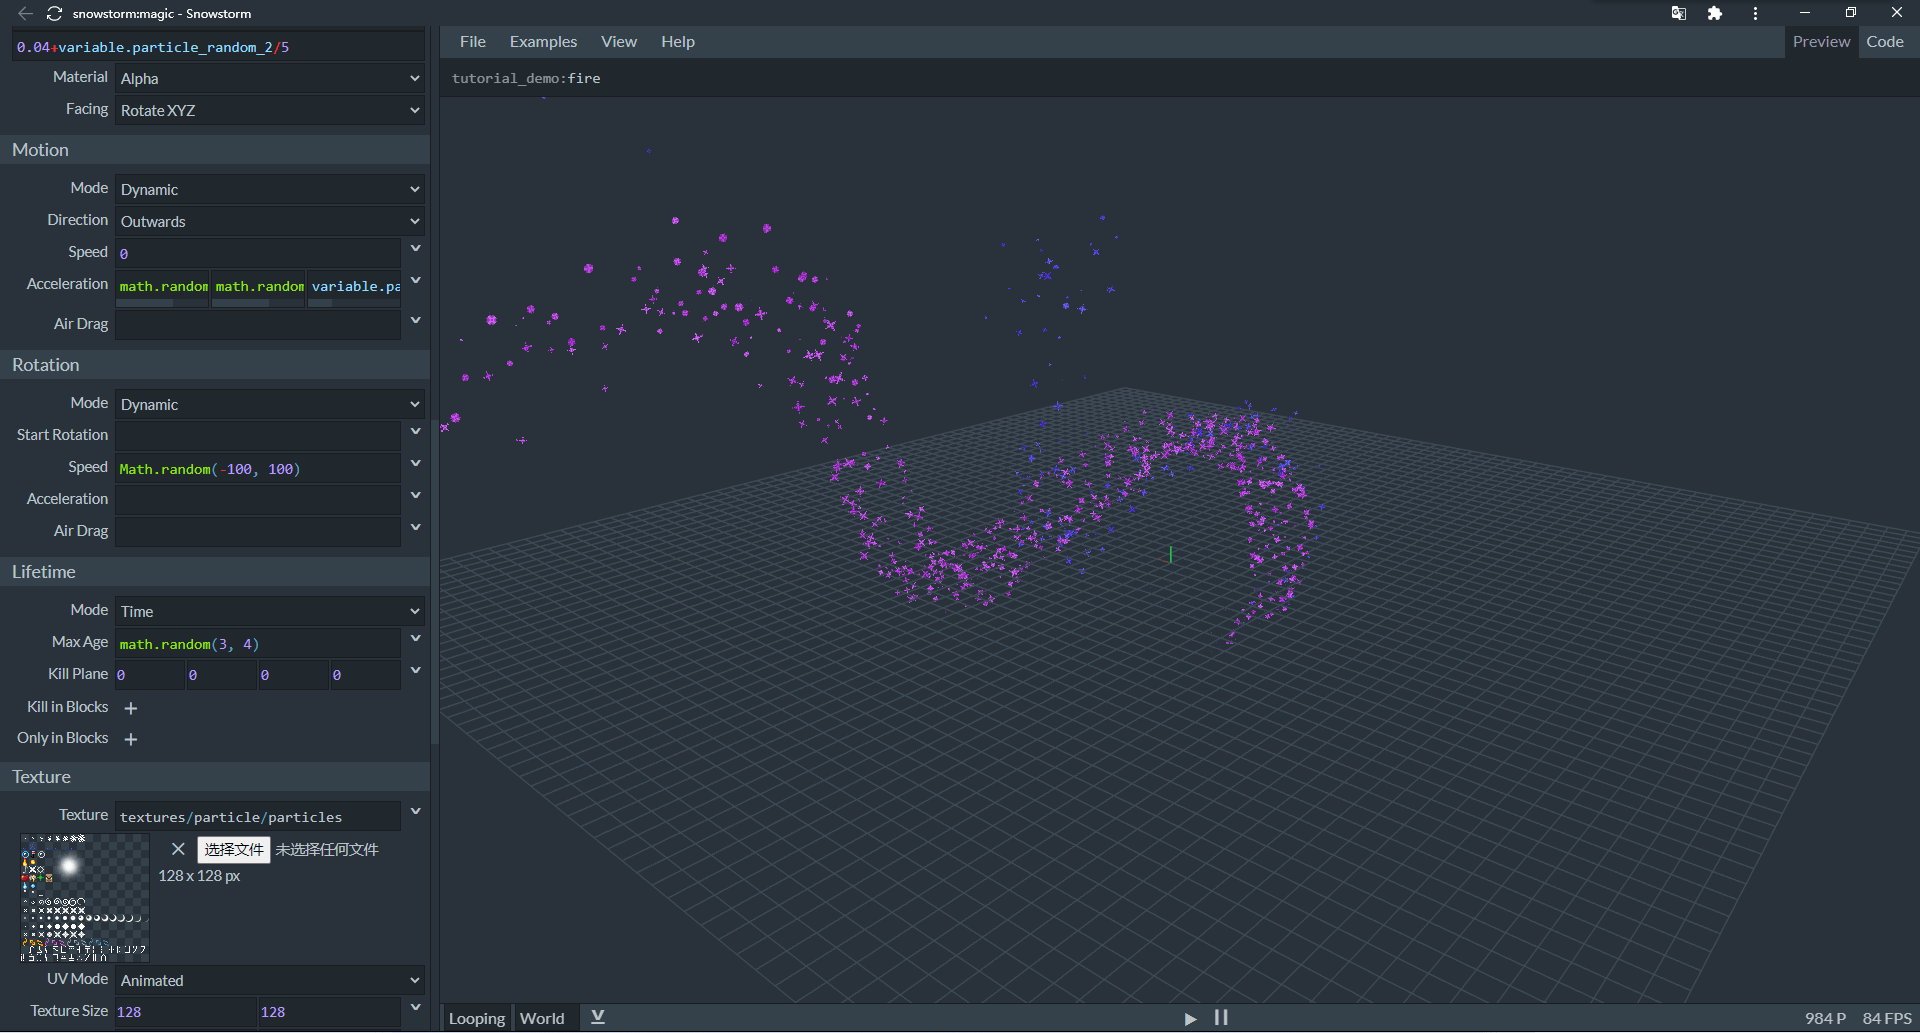Open the extensions puzzle icon
This screenshot has height=1033, width=1920.
tap(1715, 13)
